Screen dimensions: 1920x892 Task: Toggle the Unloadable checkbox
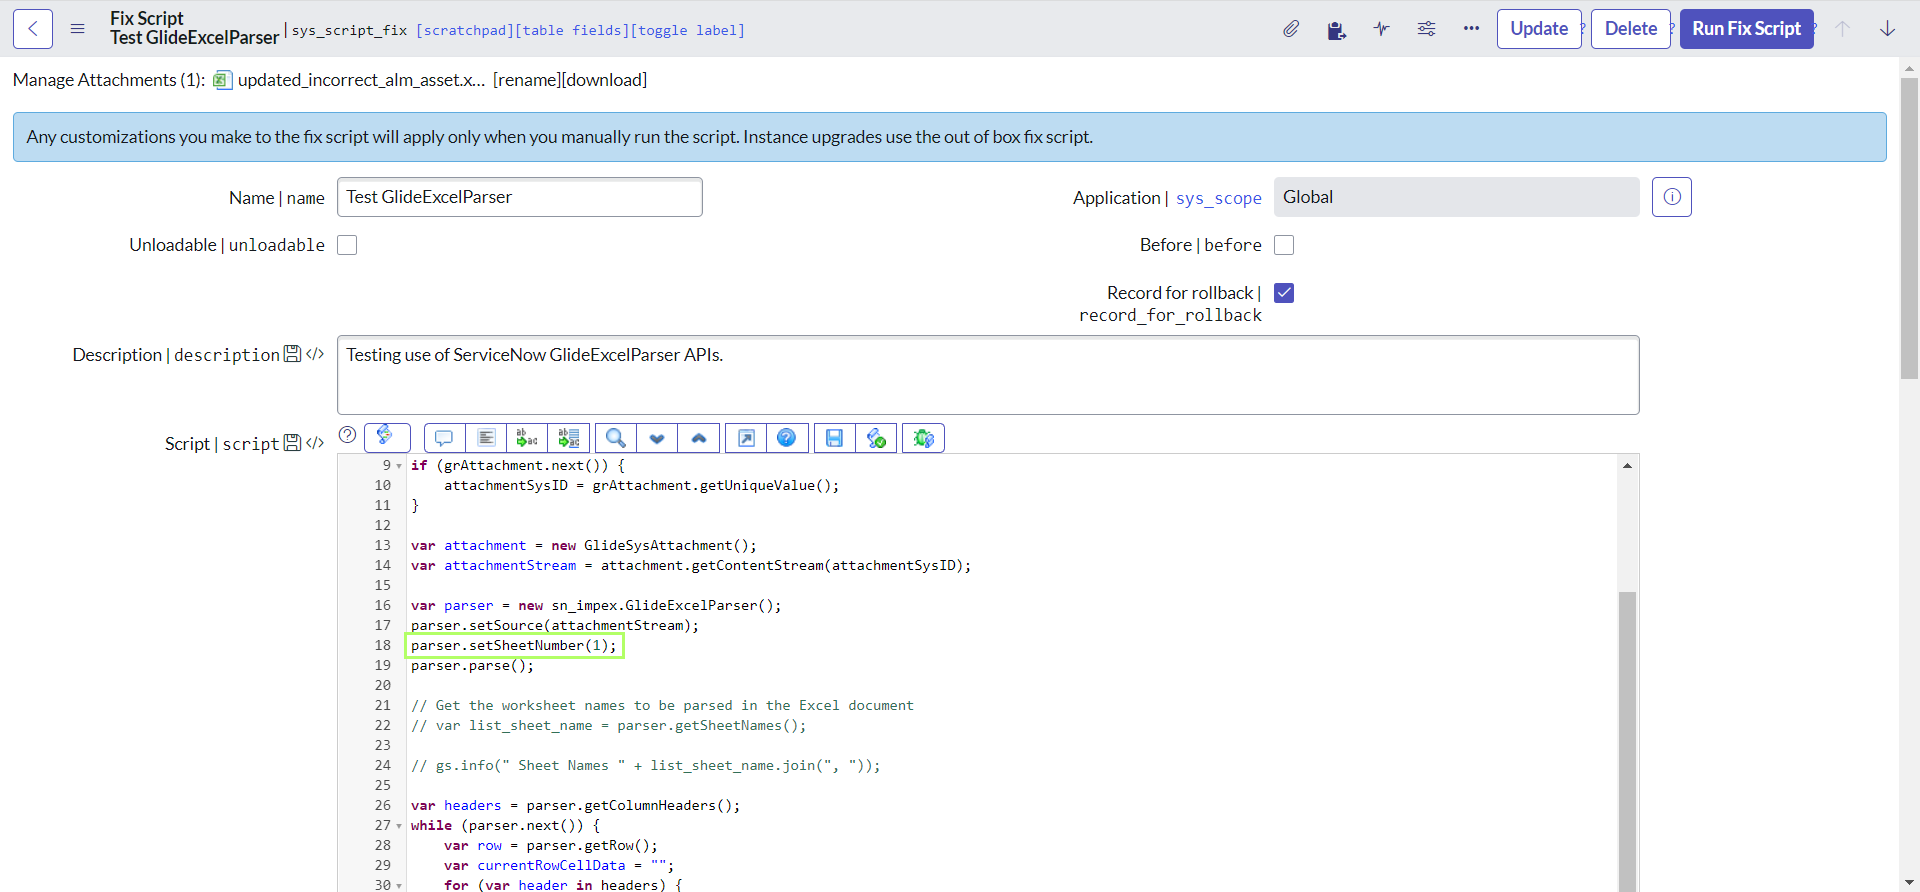click(347, 245)
